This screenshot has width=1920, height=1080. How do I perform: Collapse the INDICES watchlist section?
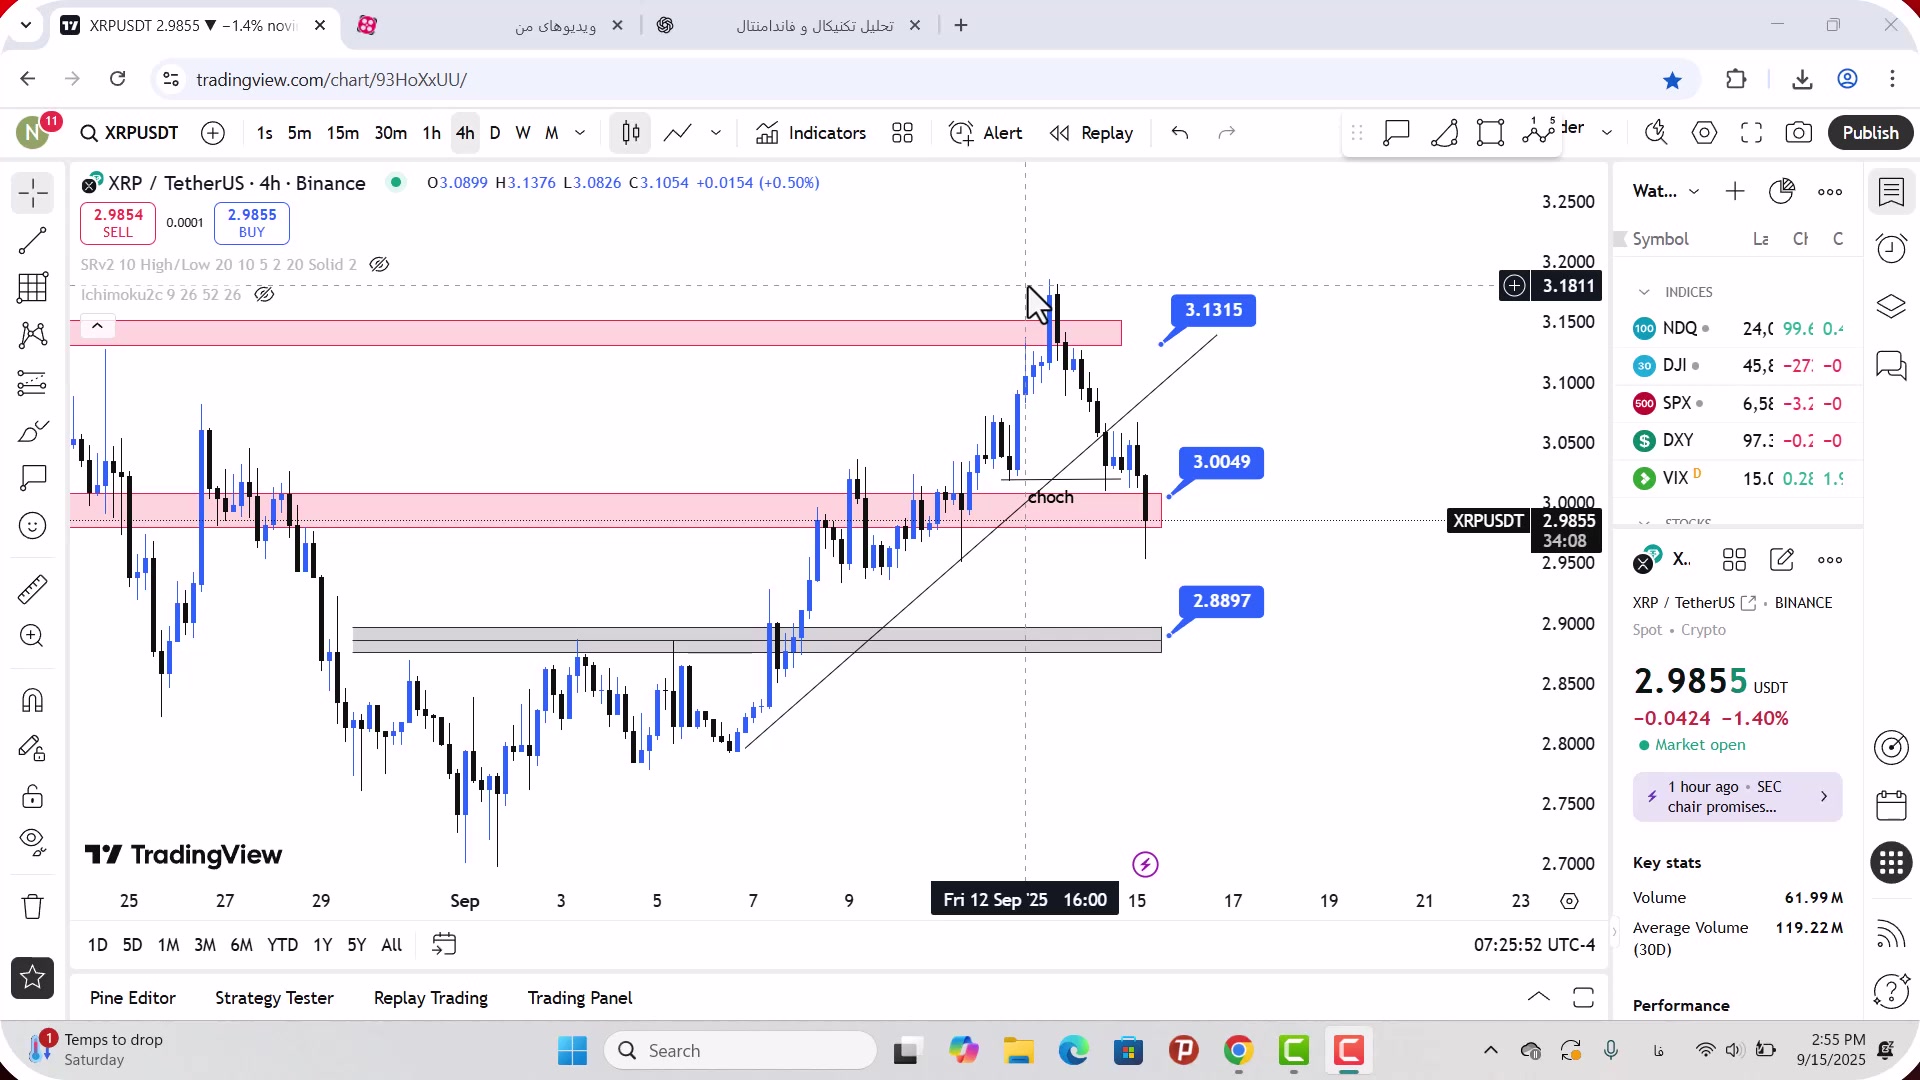(1644, 292)
